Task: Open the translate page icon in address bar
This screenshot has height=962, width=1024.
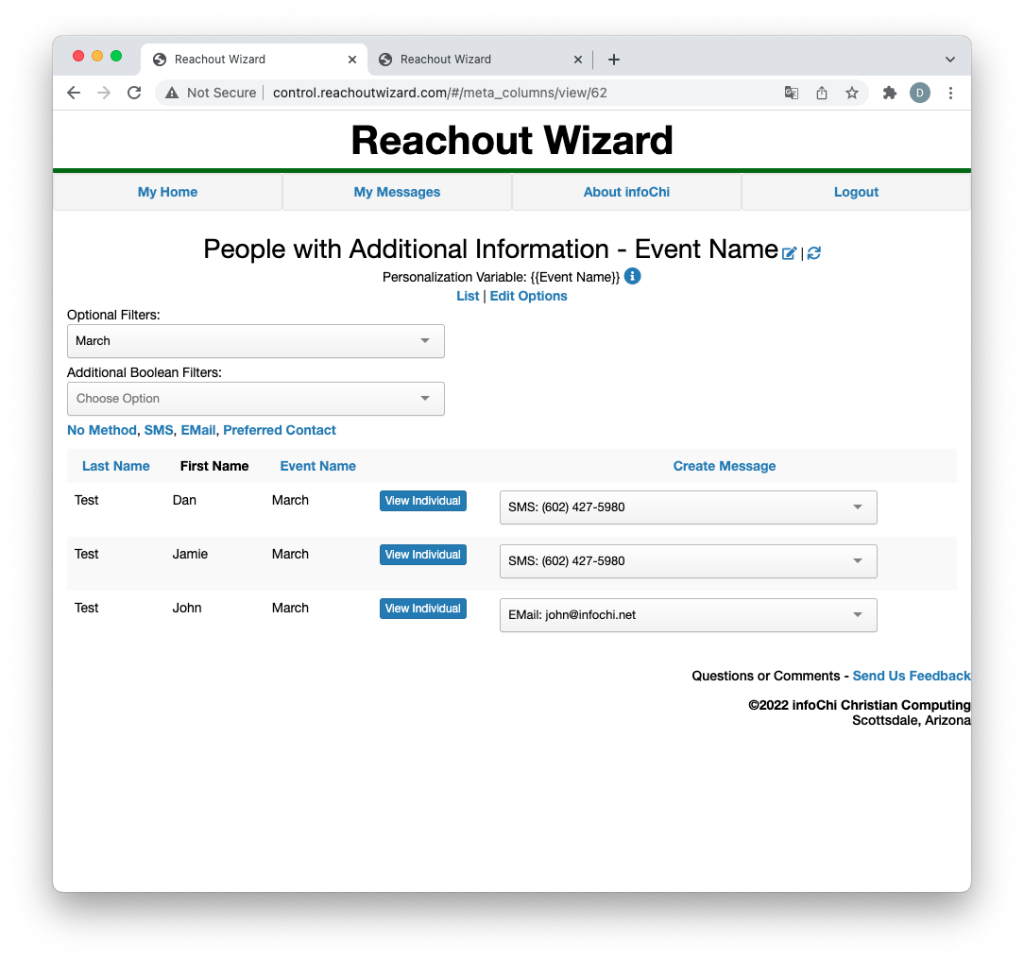Action: 792,93
